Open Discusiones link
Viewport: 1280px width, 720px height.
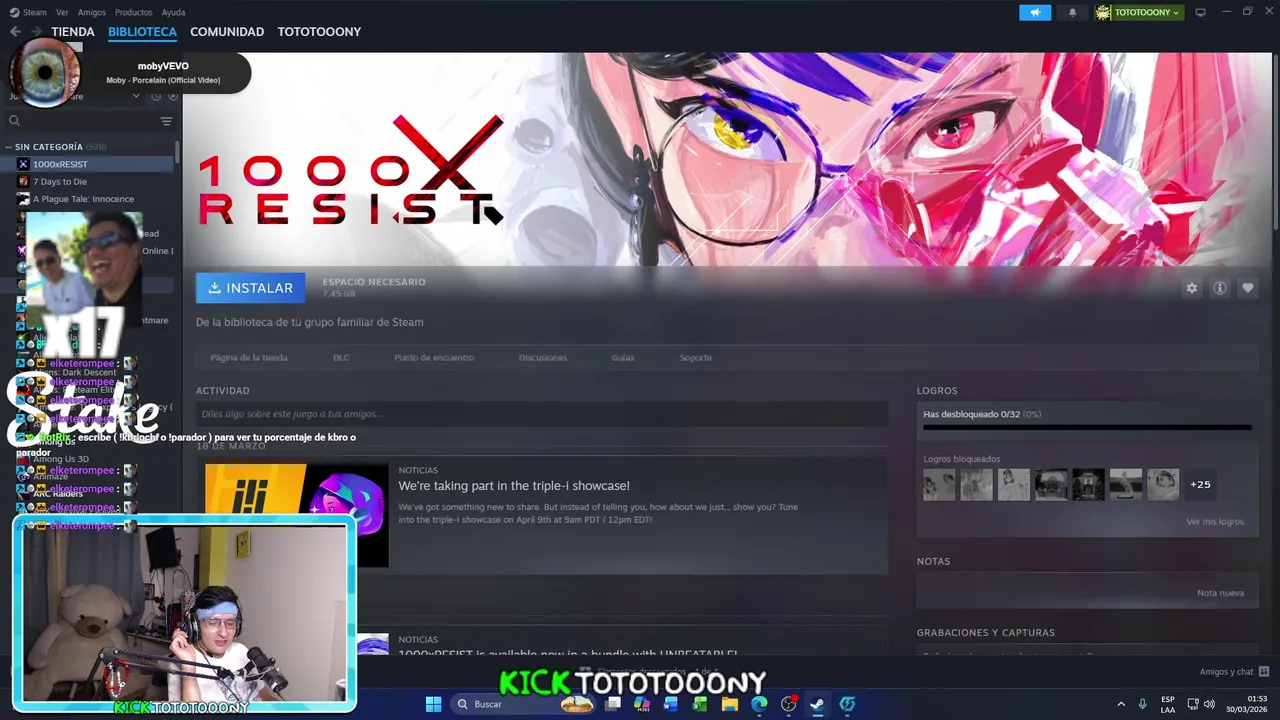543,357
